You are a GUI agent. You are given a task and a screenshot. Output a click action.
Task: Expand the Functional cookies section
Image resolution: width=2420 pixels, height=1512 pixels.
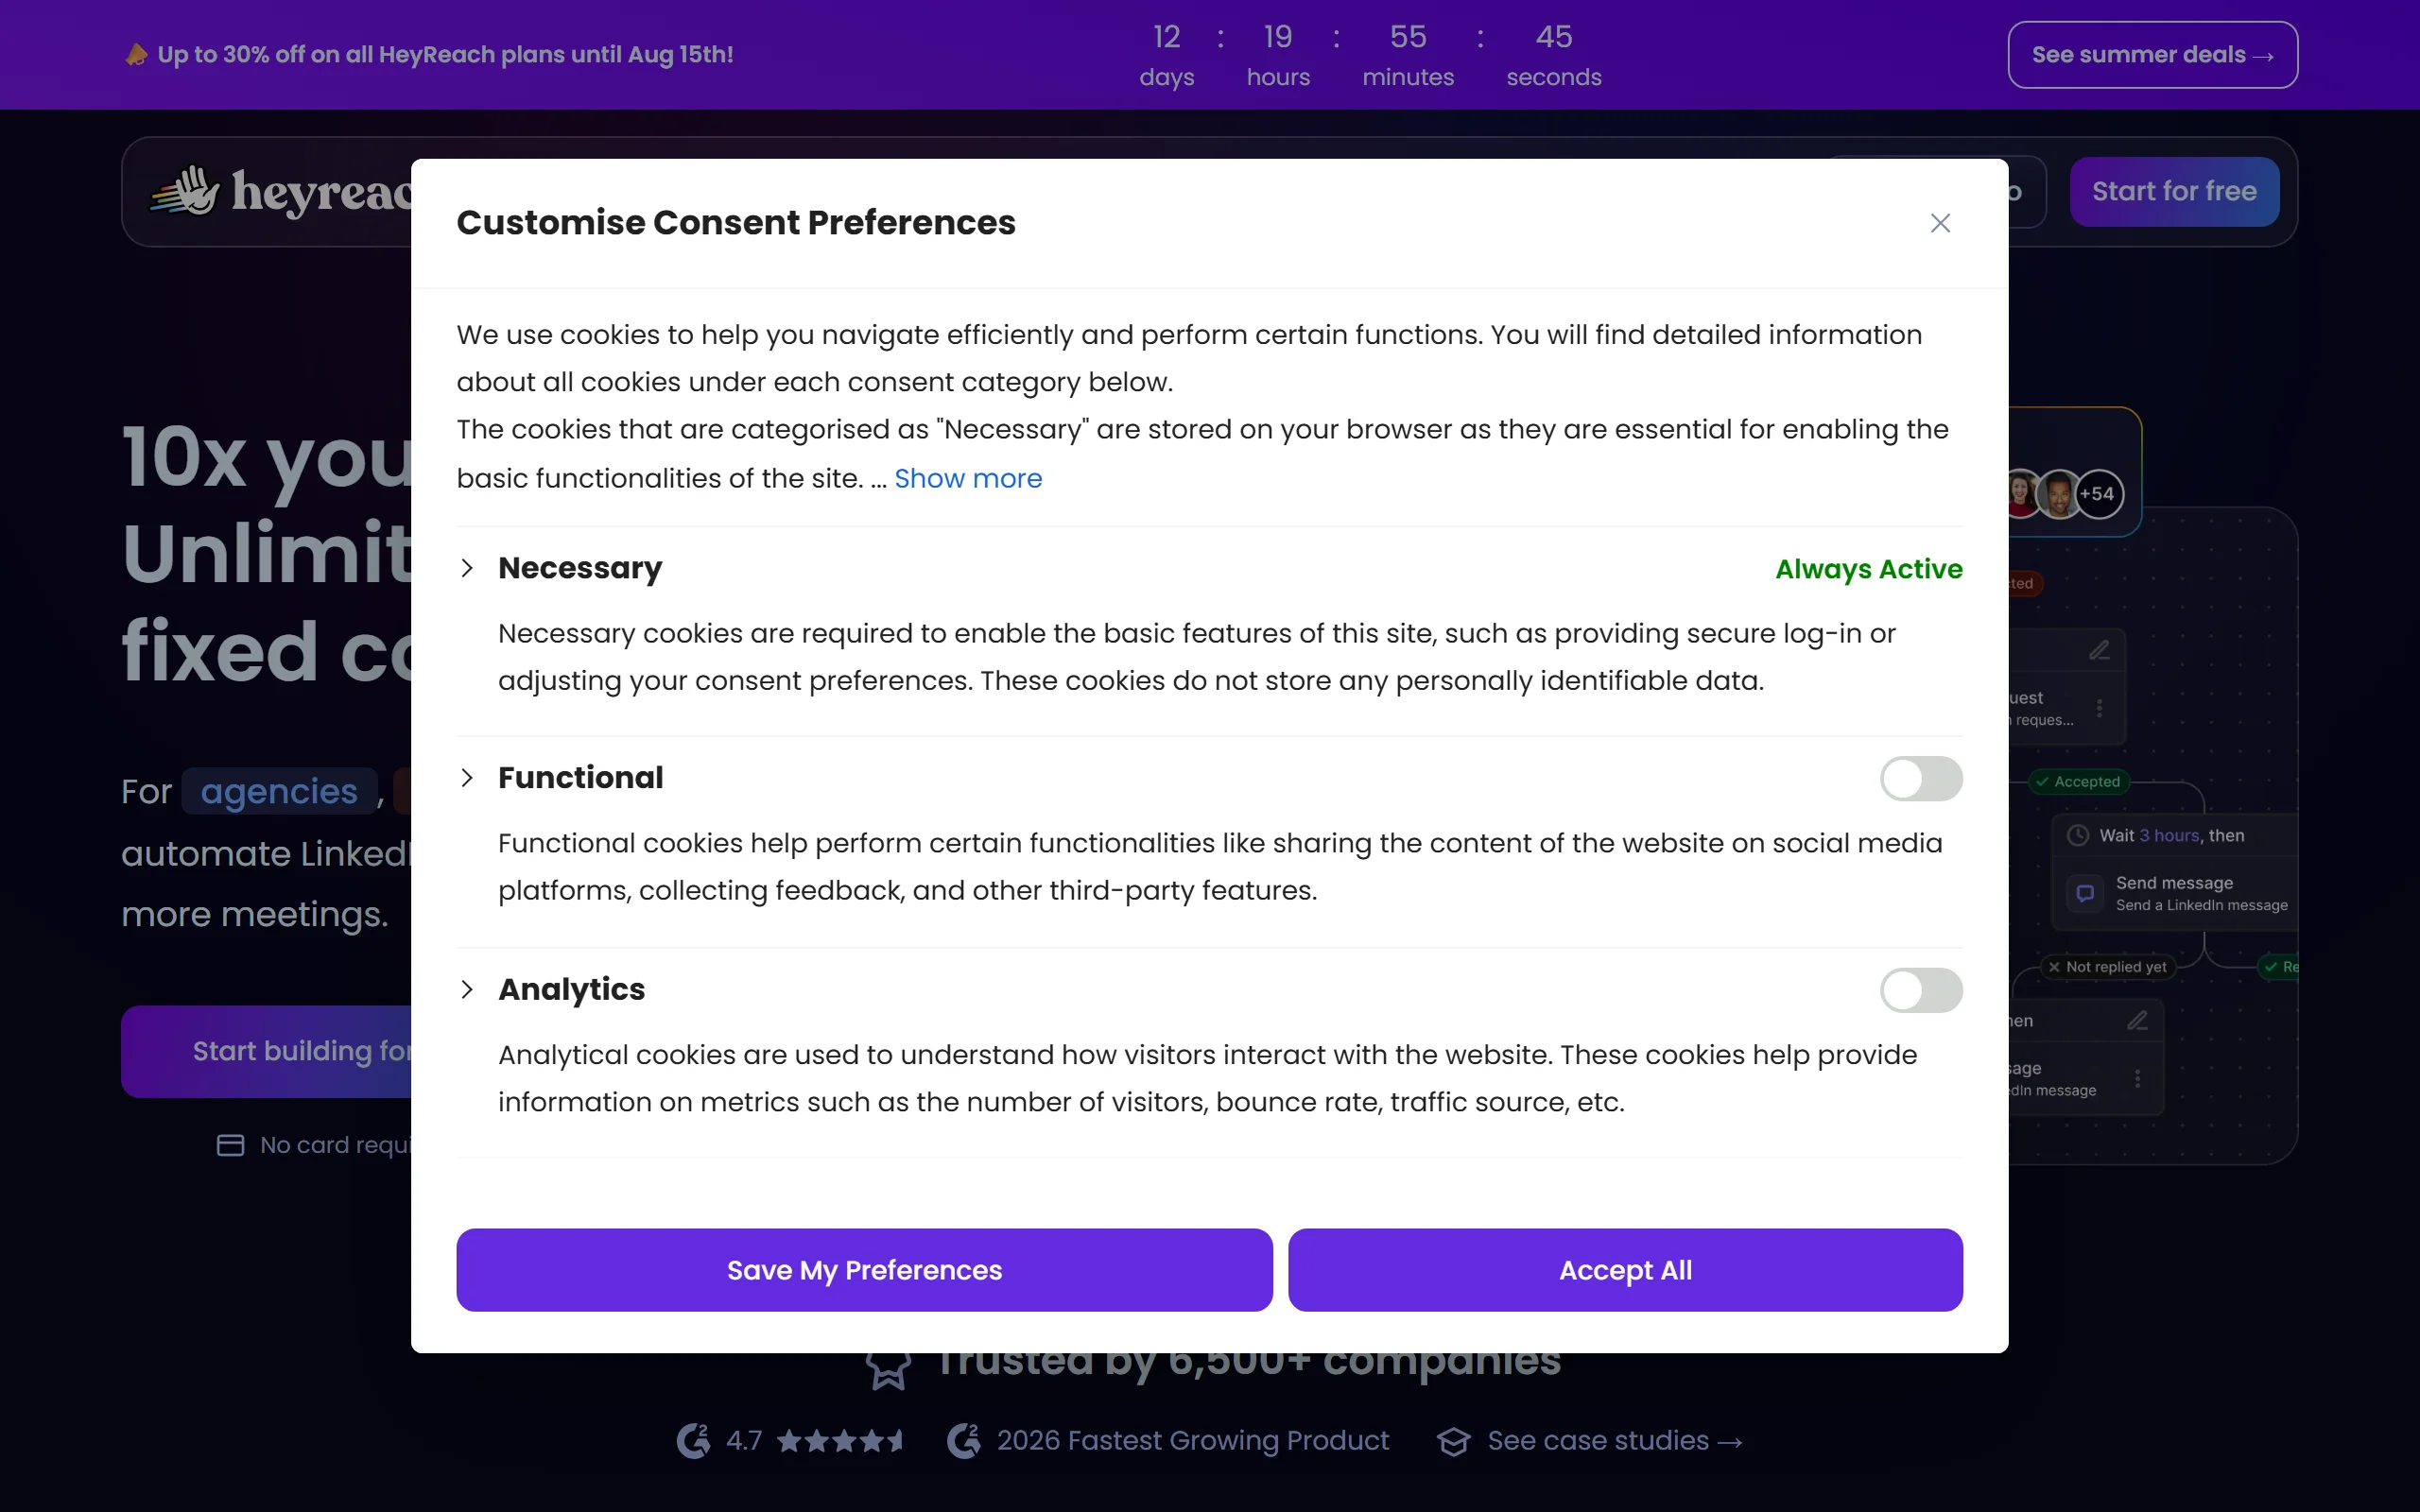(467, 778)
